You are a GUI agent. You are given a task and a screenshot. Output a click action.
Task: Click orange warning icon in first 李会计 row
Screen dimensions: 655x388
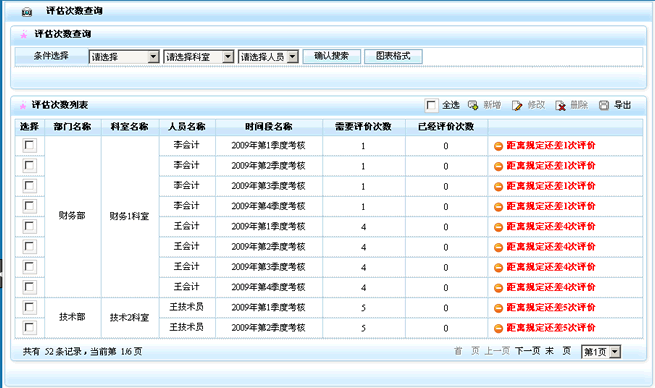[498, 146]
